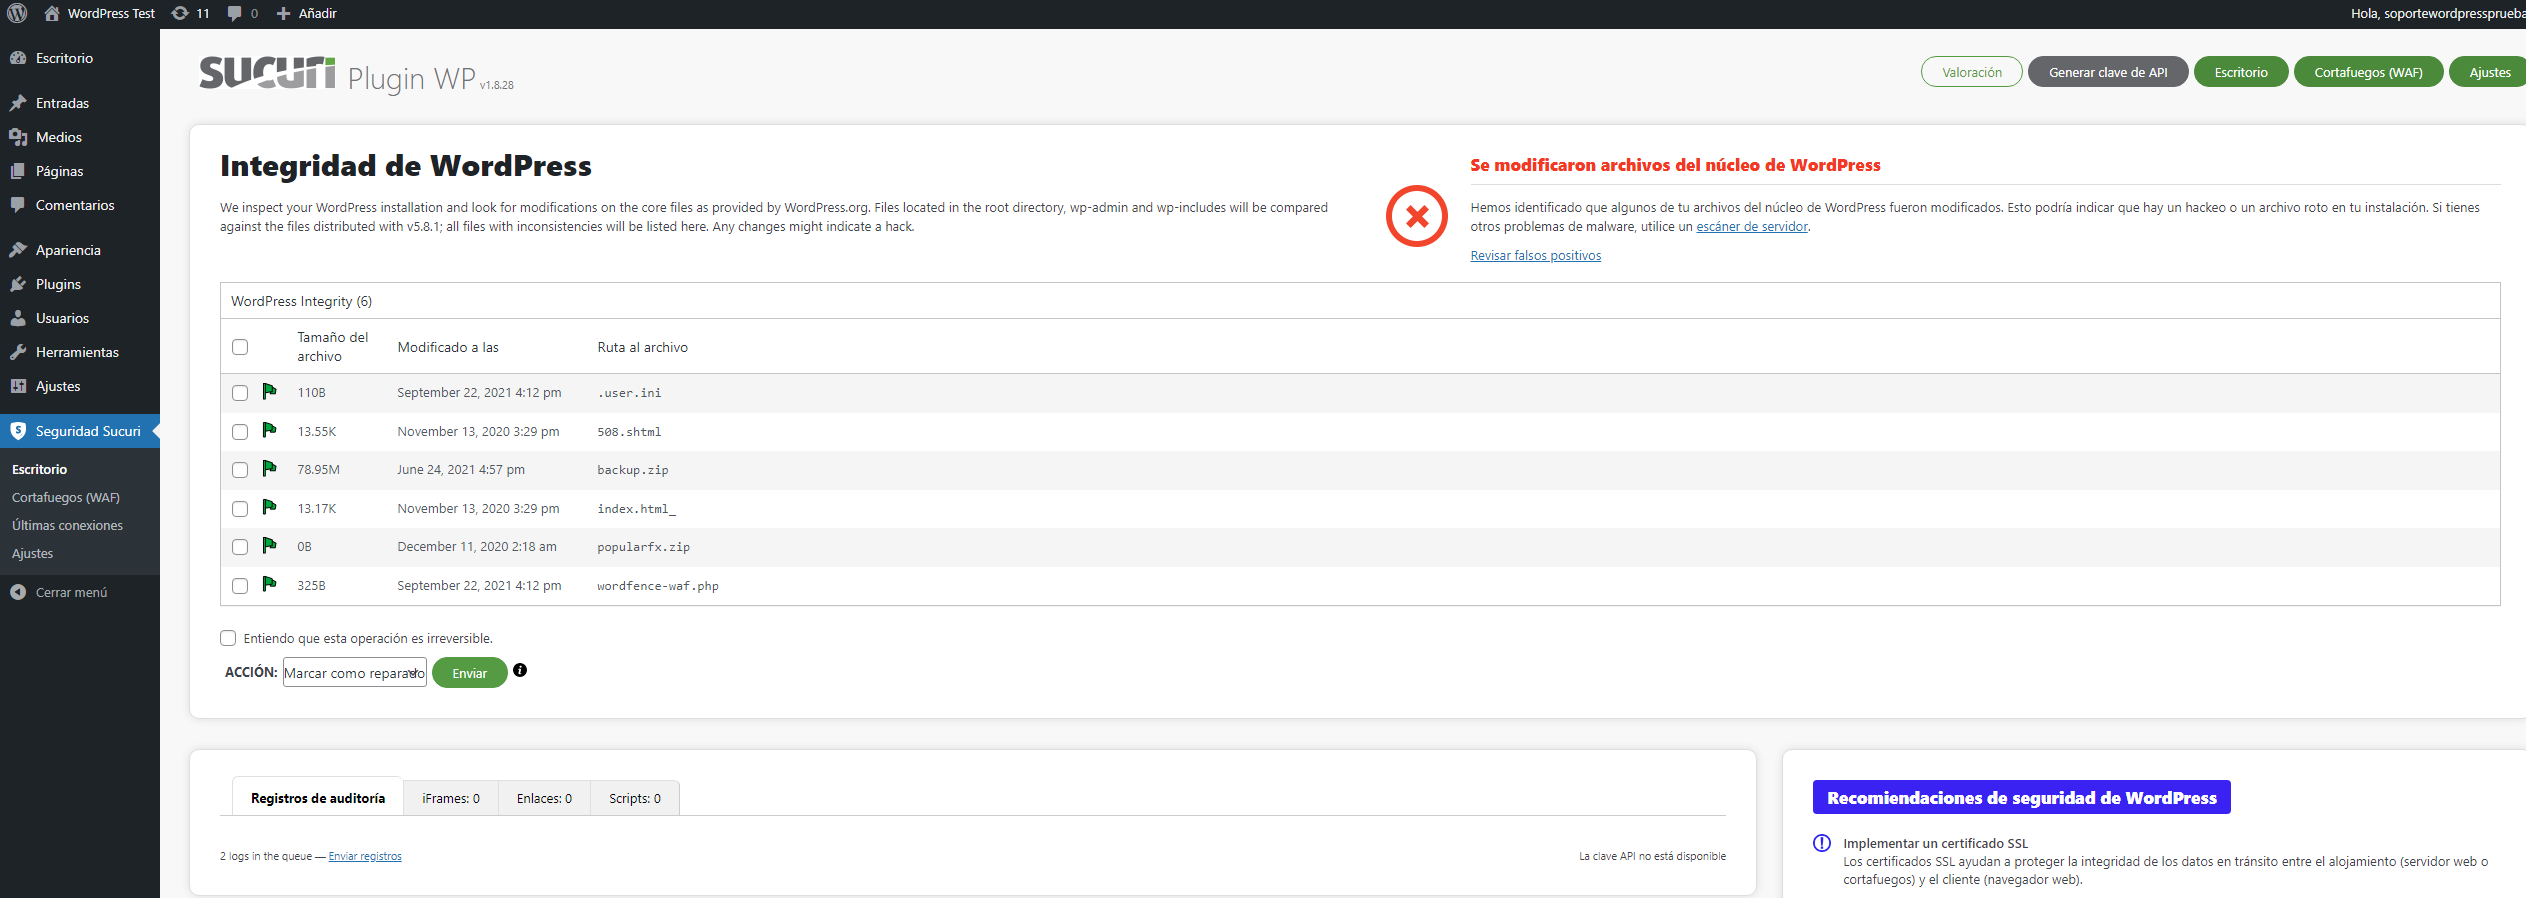Click the green flag on 508.shtml row
The image size is (2526, 898).
pyautogui.click(x=269, y=430)
